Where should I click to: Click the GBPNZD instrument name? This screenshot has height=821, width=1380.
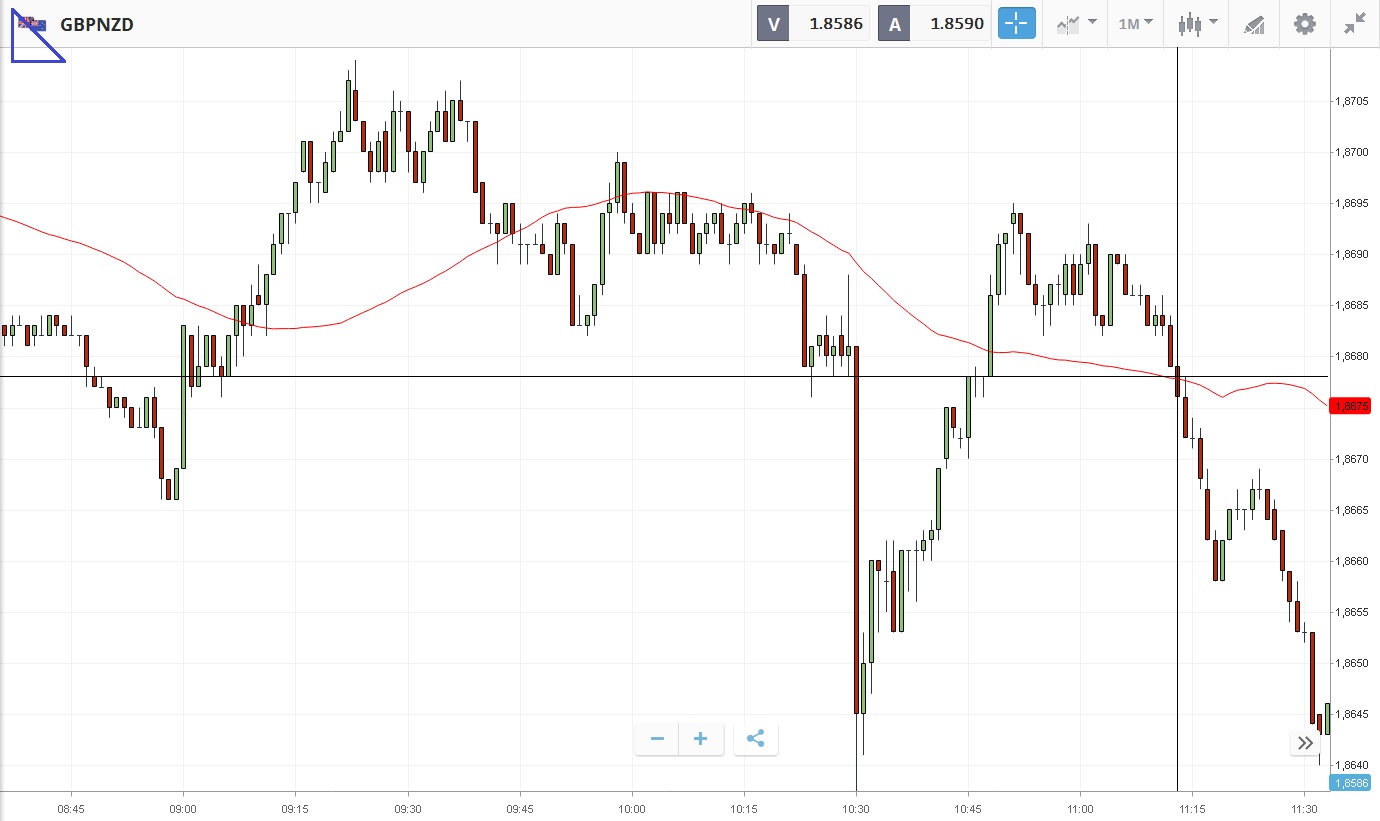(x=97, y=24)
